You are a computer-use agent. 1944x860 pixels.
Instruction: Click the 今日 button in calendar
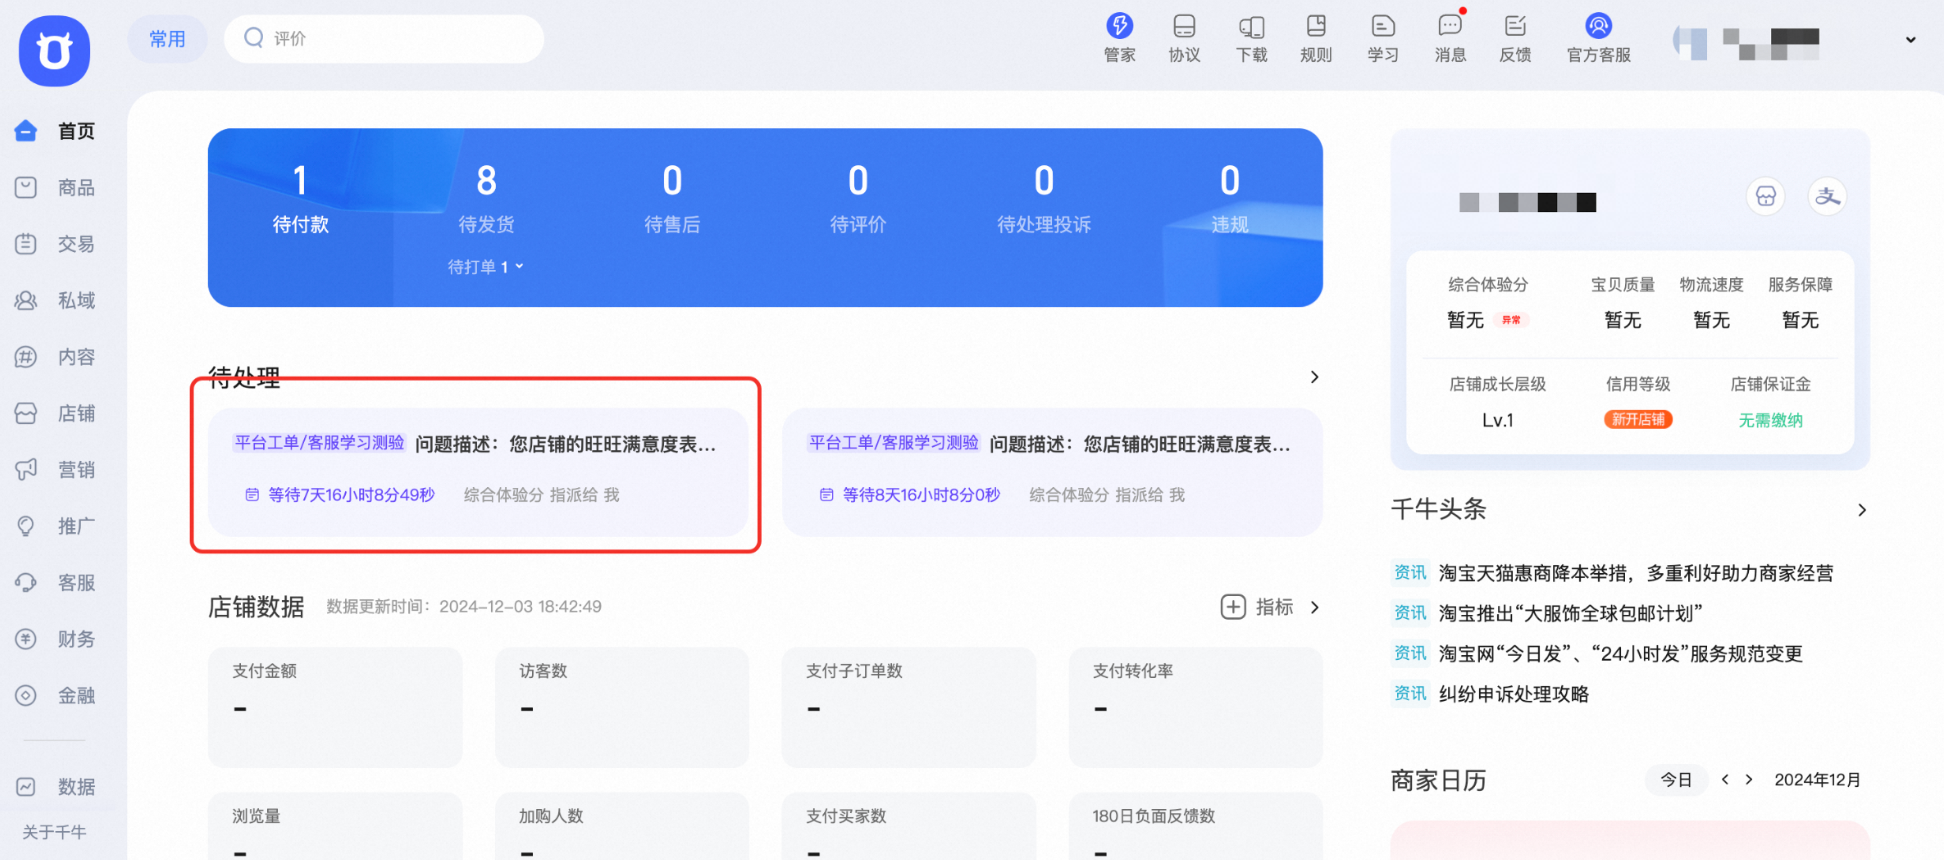[x=1676, y=779]
